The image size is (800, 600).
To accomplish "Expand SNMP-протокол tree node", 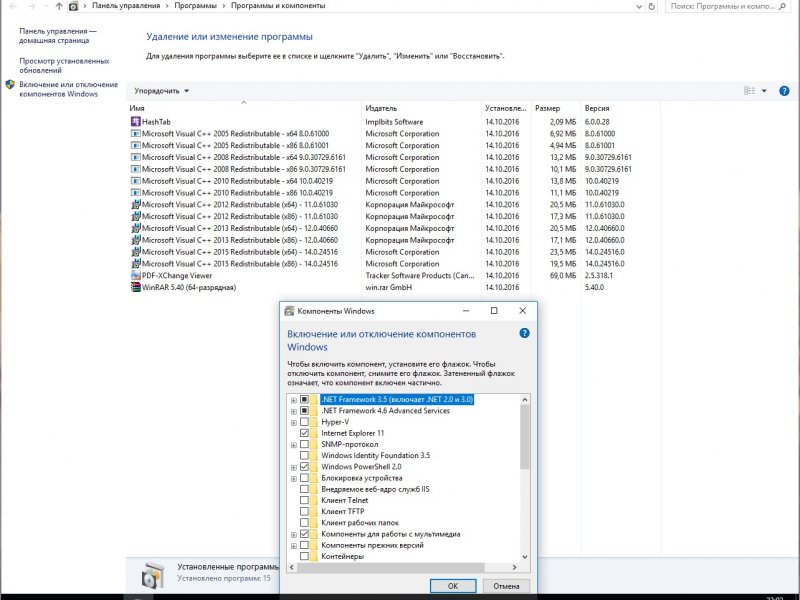I will point(293,445).
